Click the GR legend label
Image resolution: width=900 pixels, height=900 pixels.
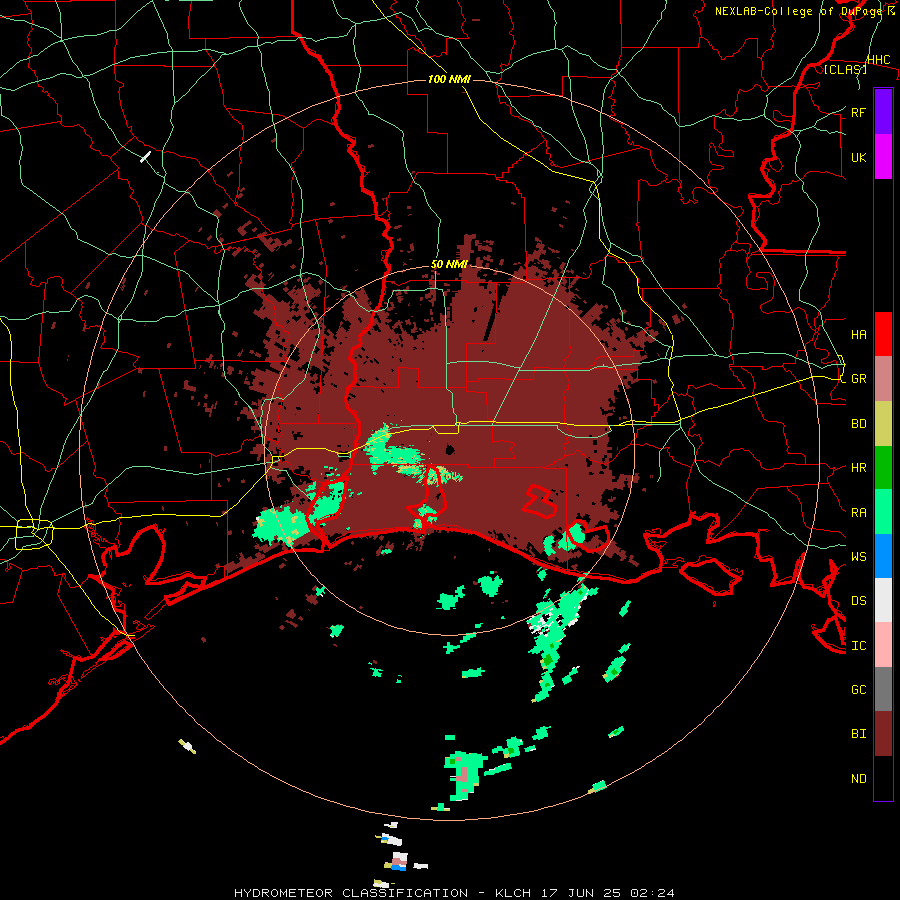click(858, 379)
